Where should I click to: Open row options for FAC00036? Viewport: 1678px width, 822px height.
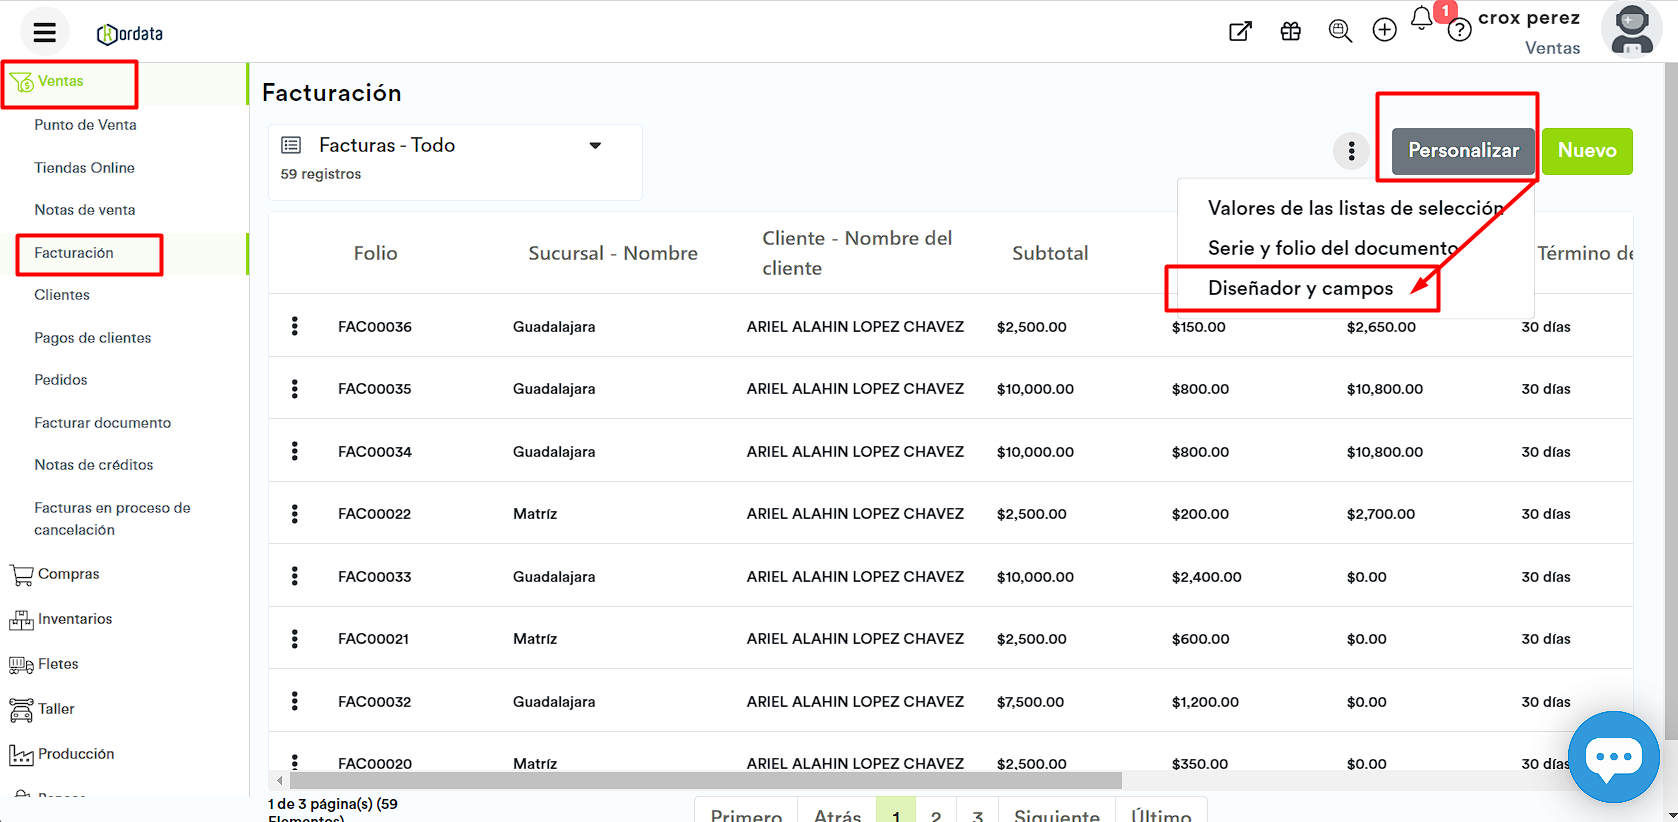[294, 326]
